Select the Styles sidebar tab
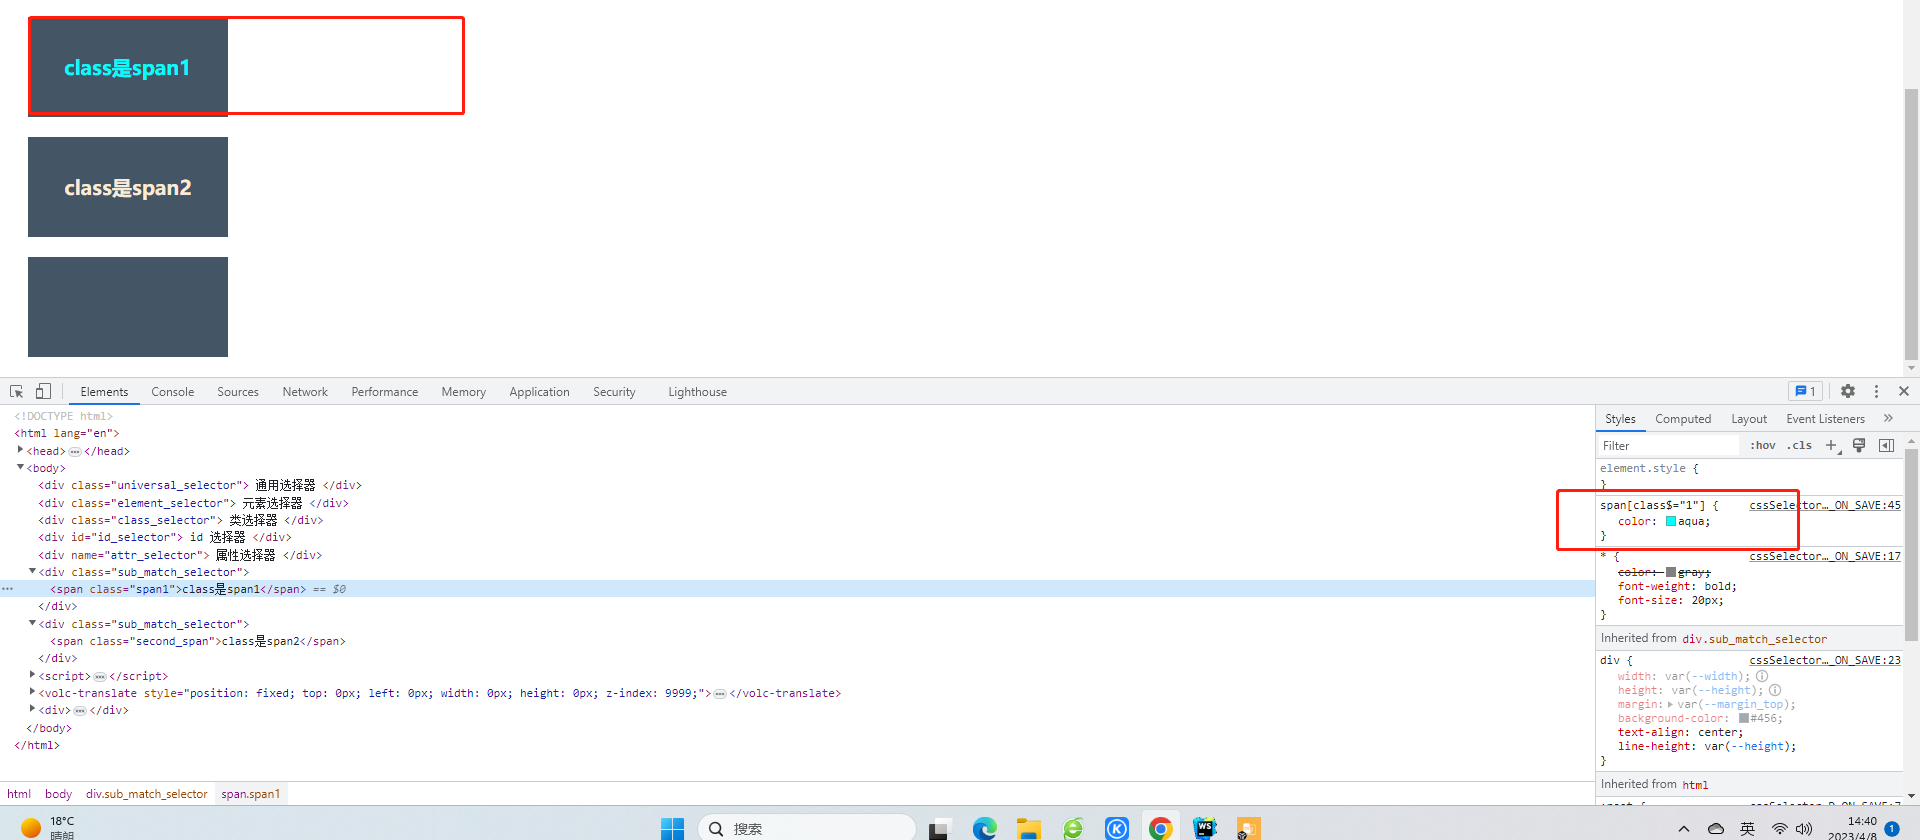Viewport: 1920px width, 840px height. pyautogui.click(x=1620, y=419)
